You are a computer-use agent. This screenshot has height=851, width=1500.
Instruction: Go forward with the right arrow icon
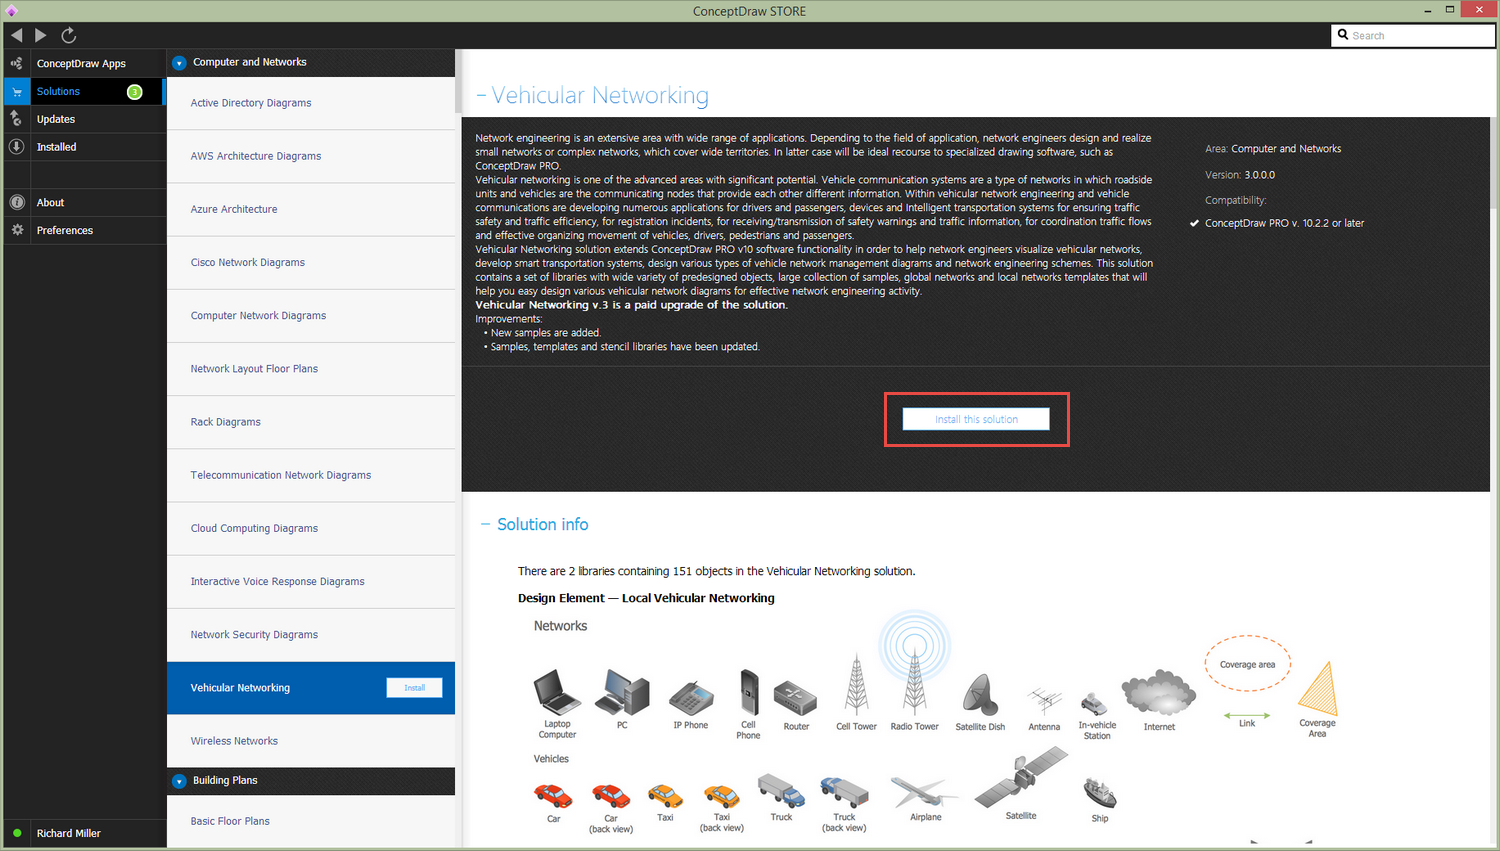click(x=41, y=35)
